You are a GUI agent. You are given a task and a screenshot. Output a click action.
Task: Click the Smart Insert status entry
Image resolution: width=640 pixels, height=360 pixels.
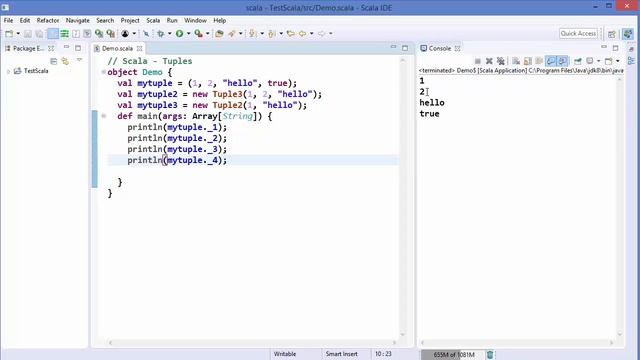341,354
